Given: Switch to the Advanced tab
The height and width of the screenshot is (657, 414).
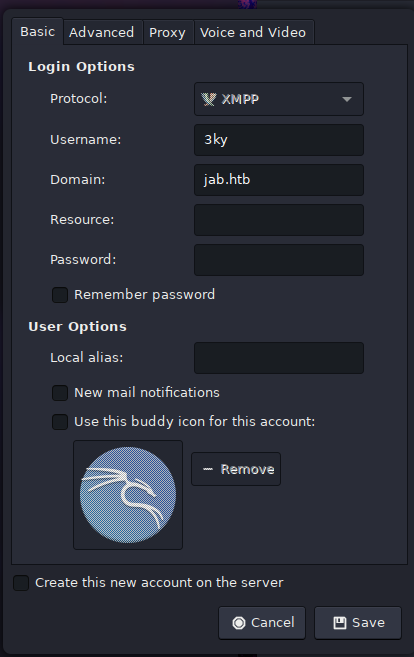Looking at the screenshot, I should click(x=102, y=32).
